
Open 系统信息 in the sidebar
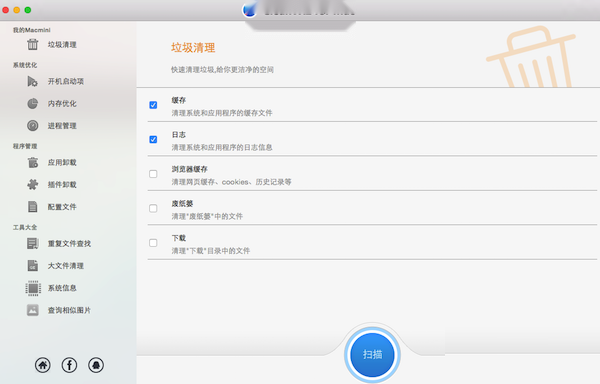(x=62, y=288)
